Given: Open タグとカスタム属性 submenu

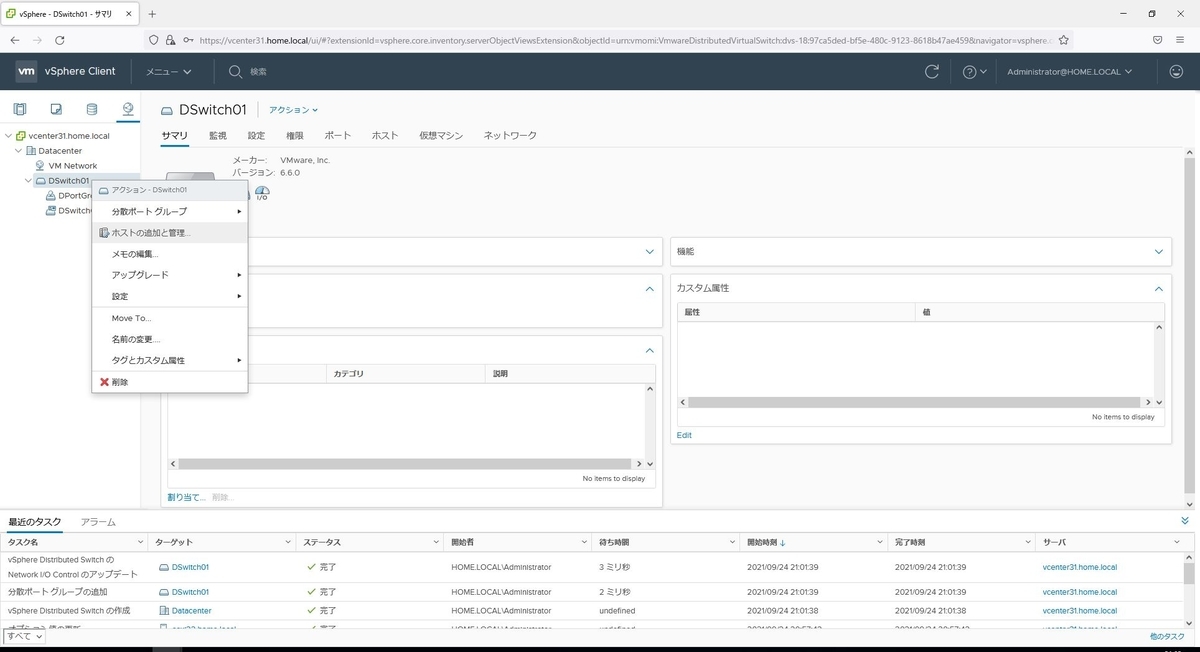Looking at the screenshot, I should coord(170,360).
